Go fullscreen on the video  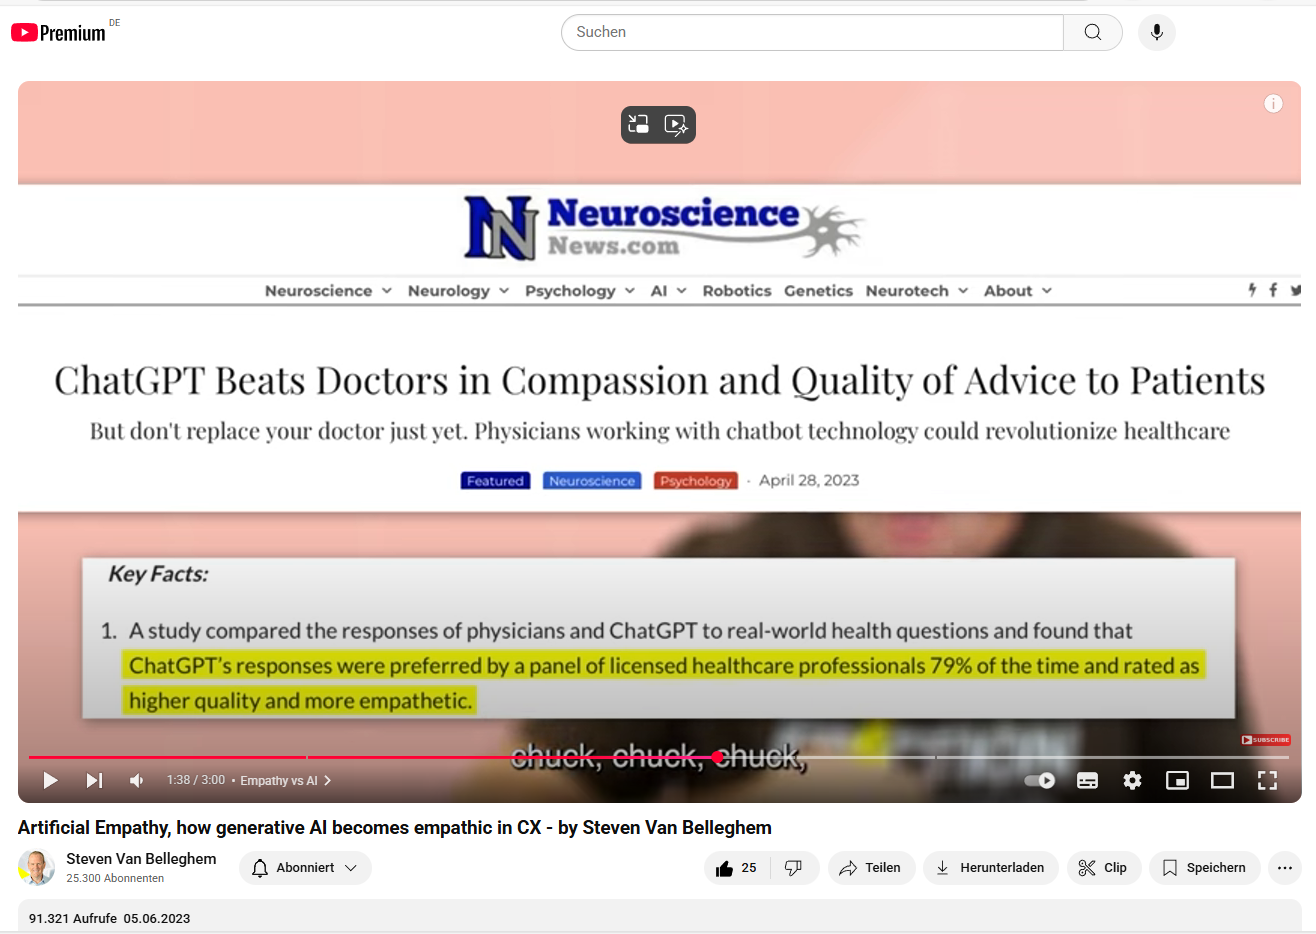point(1267,781)
